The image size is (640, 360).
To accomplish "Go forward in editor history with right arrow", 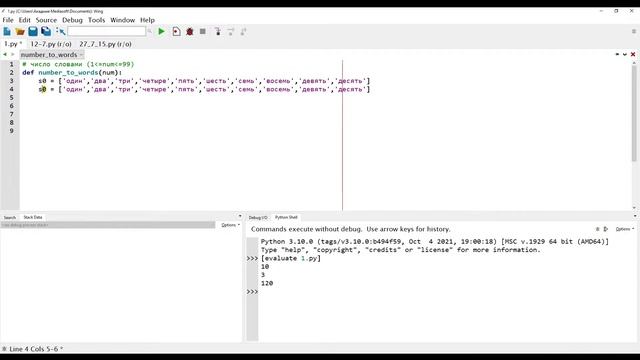I will click(x=13, y=54).
